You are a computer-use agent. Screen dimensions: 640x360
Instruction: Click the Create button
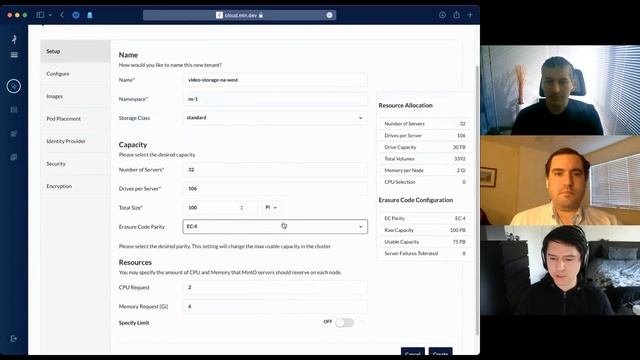coord(440,352)
